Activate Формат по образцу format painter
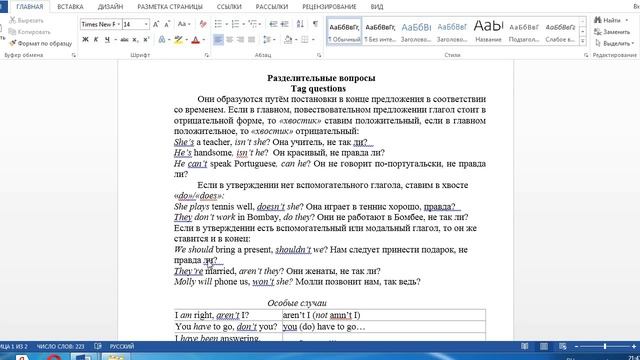Image resolution: width=640 pixels, height=360 pixels. [x=40, y=43]
